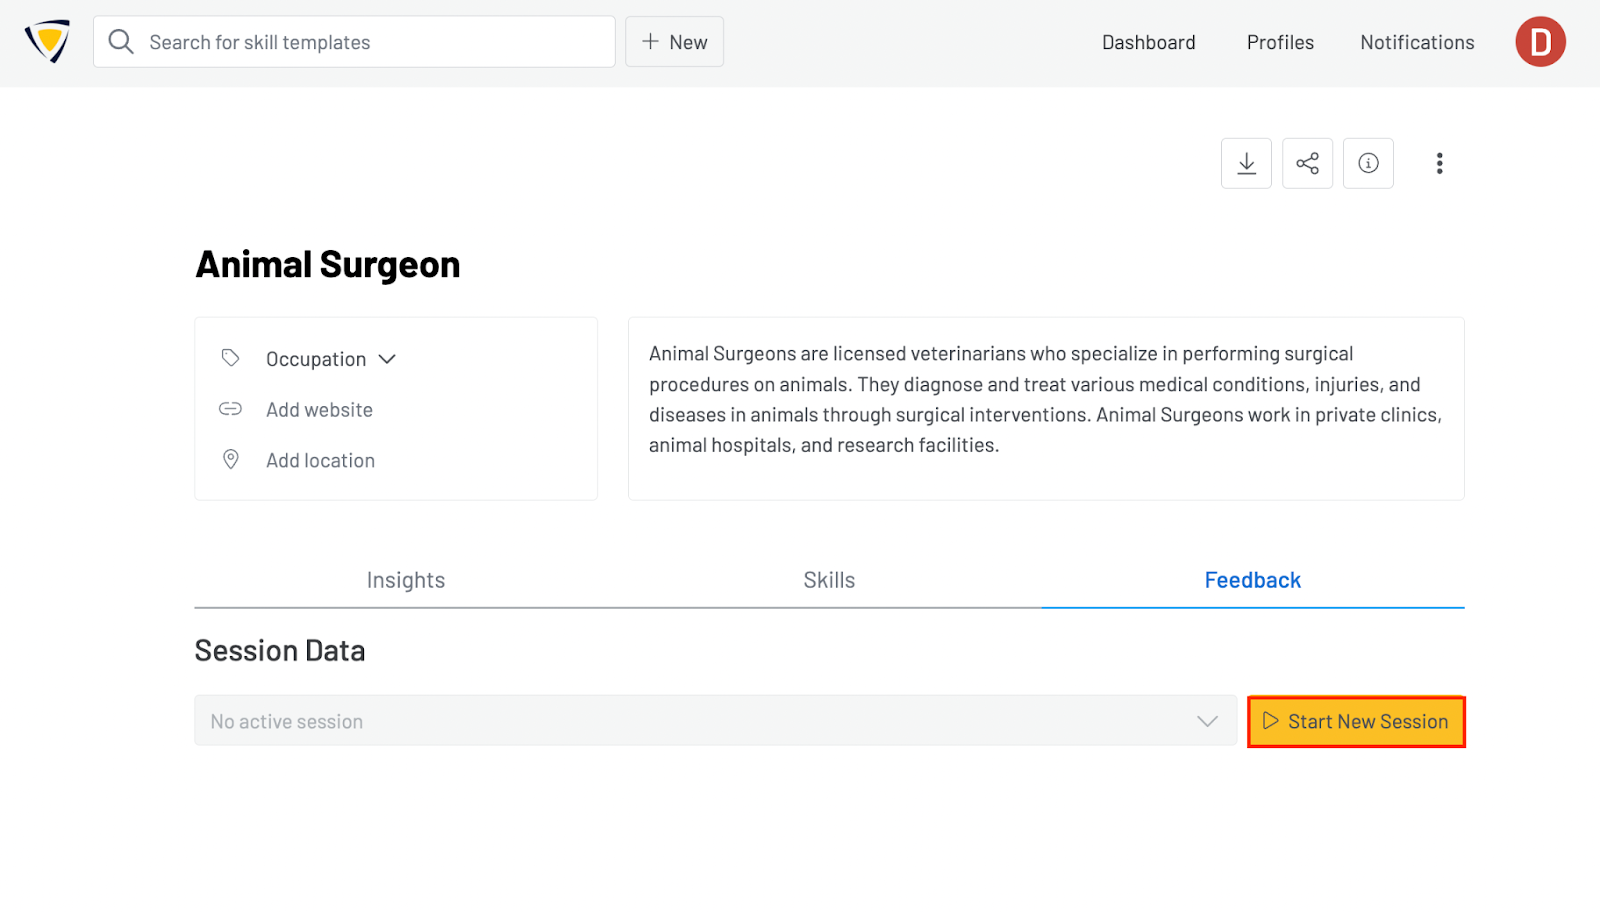Open the three-dot more options menu
The height and width of the screenshot is (912, 1600).
(x=1439, y=163)
